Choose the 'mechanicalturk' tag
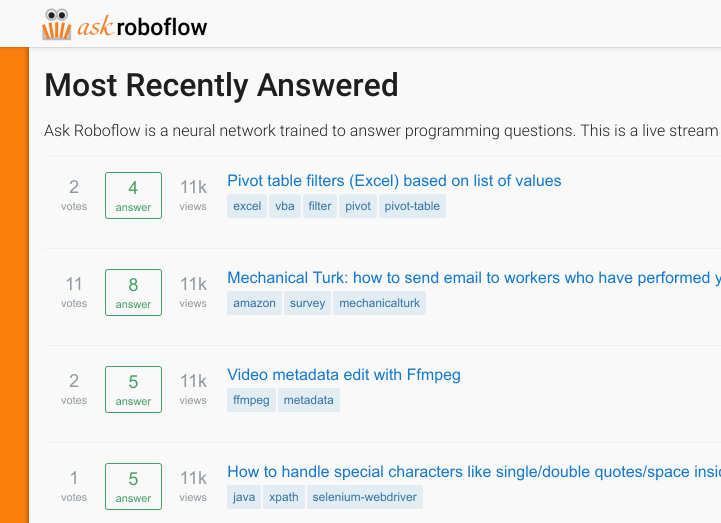721x523 pixels. pyautogui.click(x=380, y=304)
